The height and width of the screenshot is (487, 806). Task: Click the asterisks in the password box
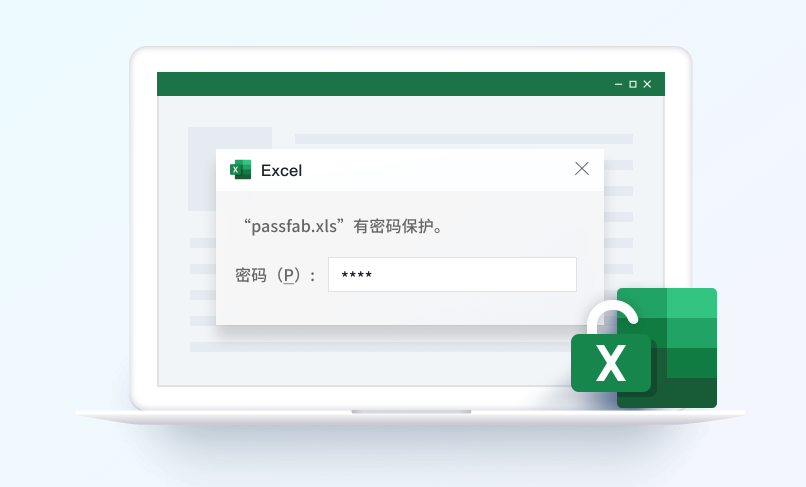coord(357,275)
